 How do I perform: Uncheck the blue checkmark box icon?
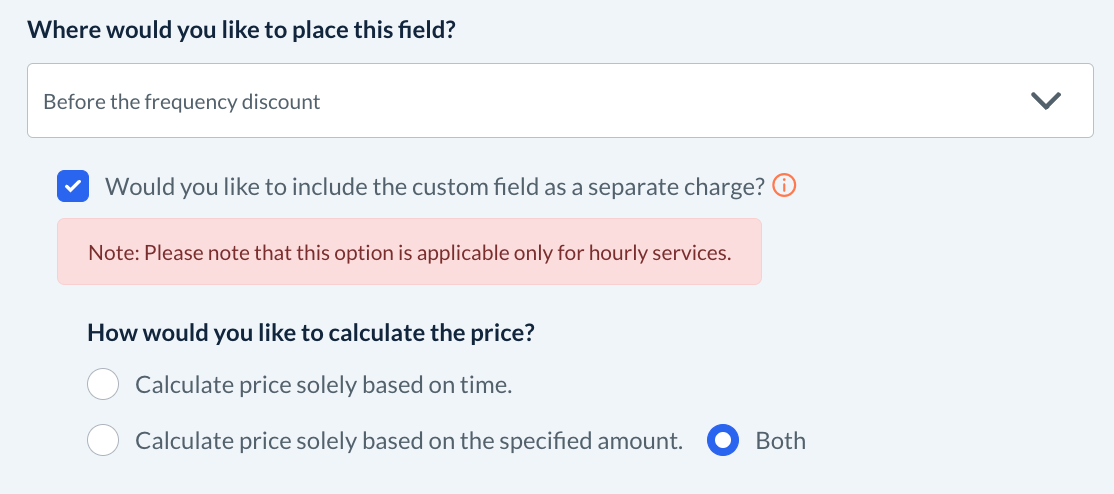coord(73,186)
